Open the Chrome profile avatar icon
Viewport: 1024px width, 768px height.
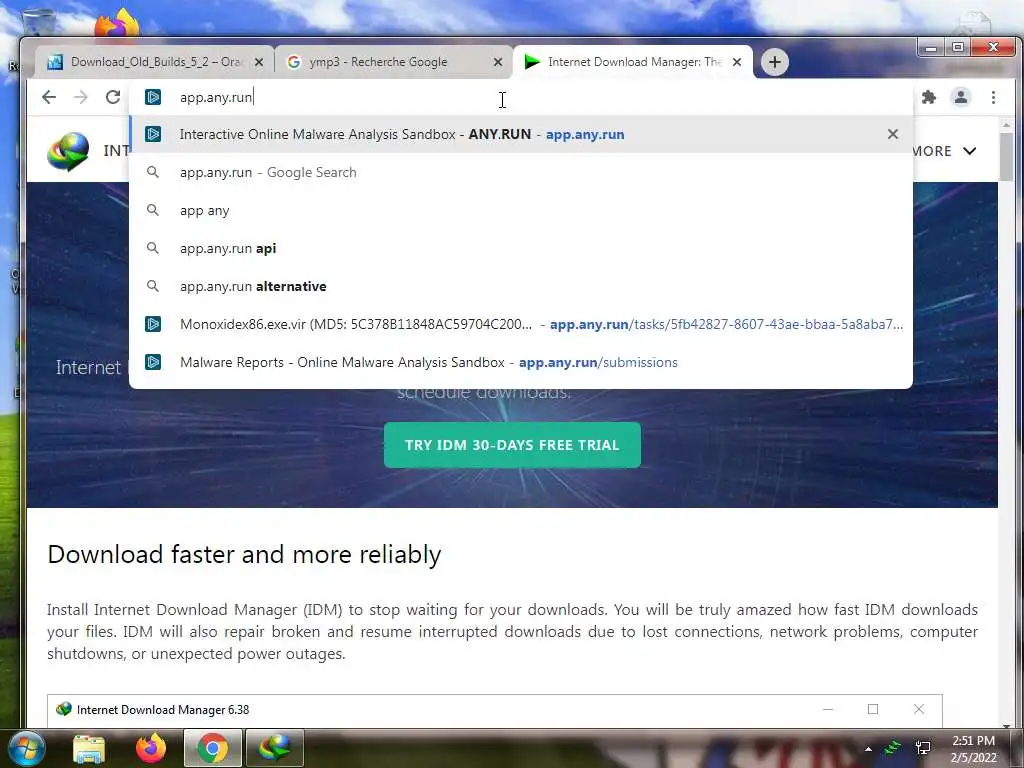click(x=961, y=97)
